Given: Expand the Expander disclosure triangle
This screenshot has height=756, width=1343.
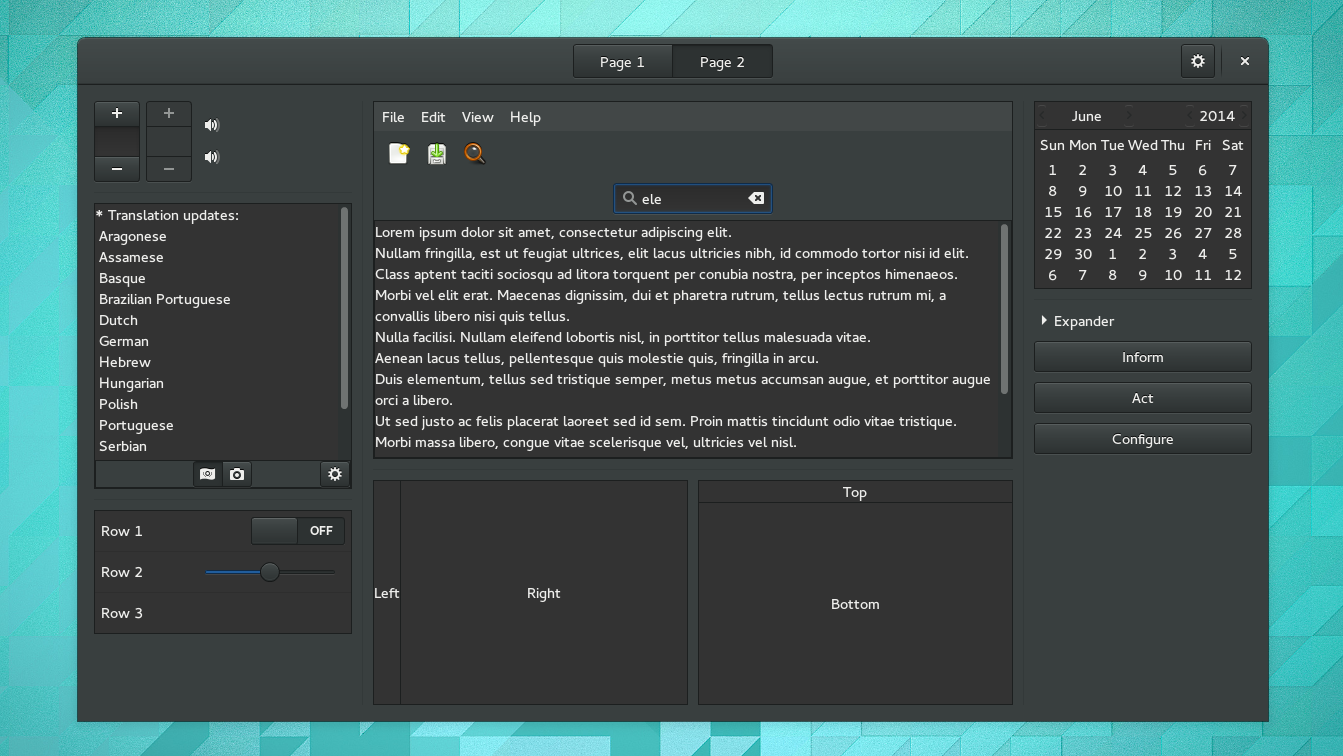Looking at the screenshot, I should point(1044,321).
